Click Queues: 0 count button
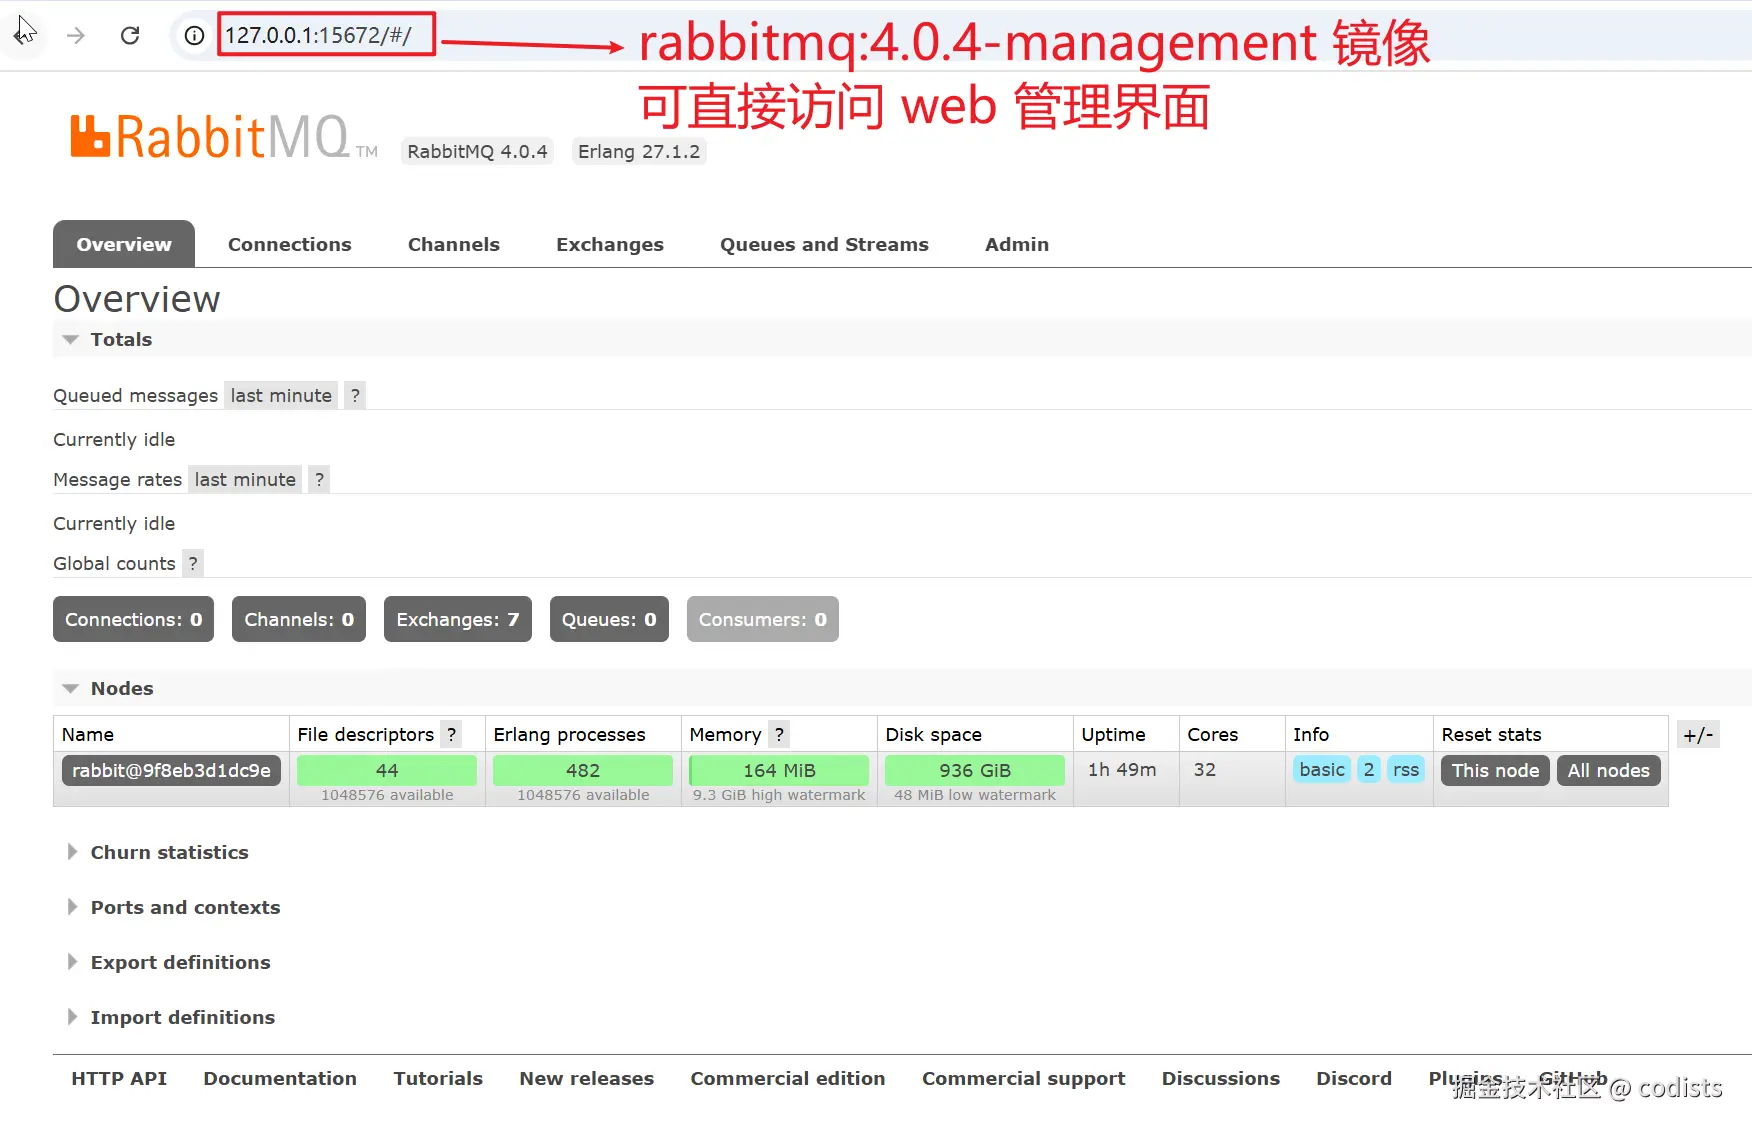Screen dimensions: 1752x1131 pos(609,620)
